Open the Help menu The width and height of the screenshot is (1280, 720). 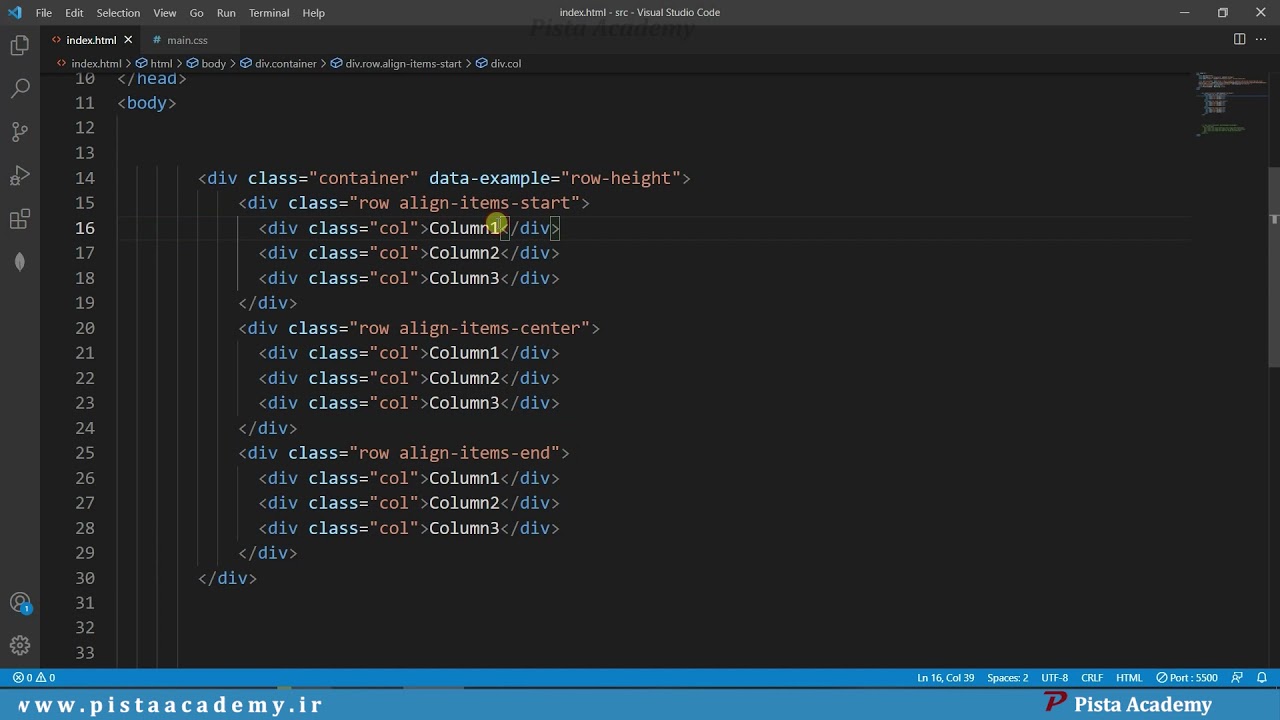pos(314,12)
